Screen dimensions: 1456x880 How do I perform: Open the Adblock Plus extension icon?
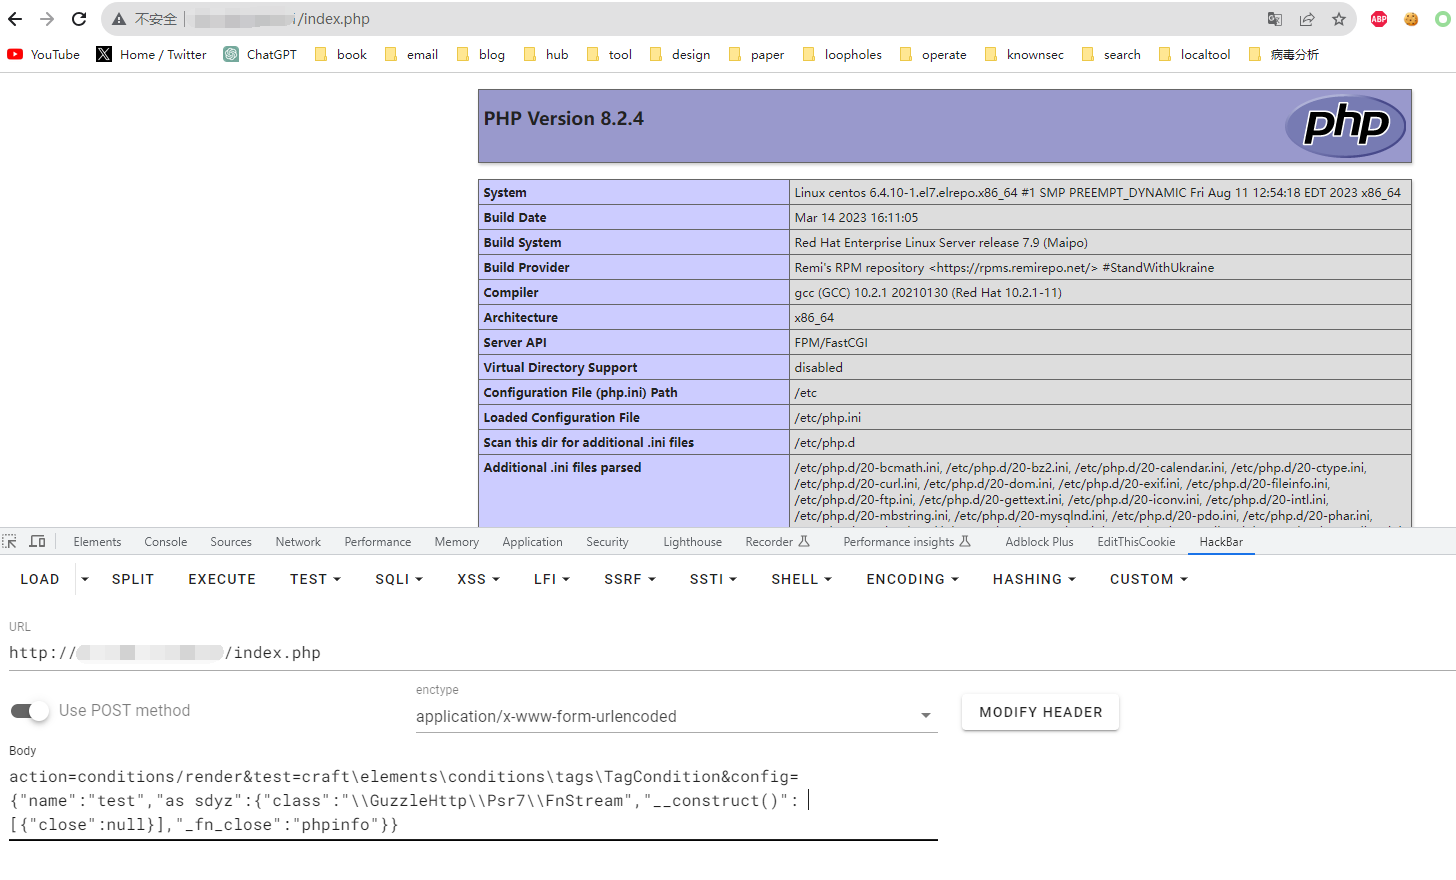[x=1379, y=19]
